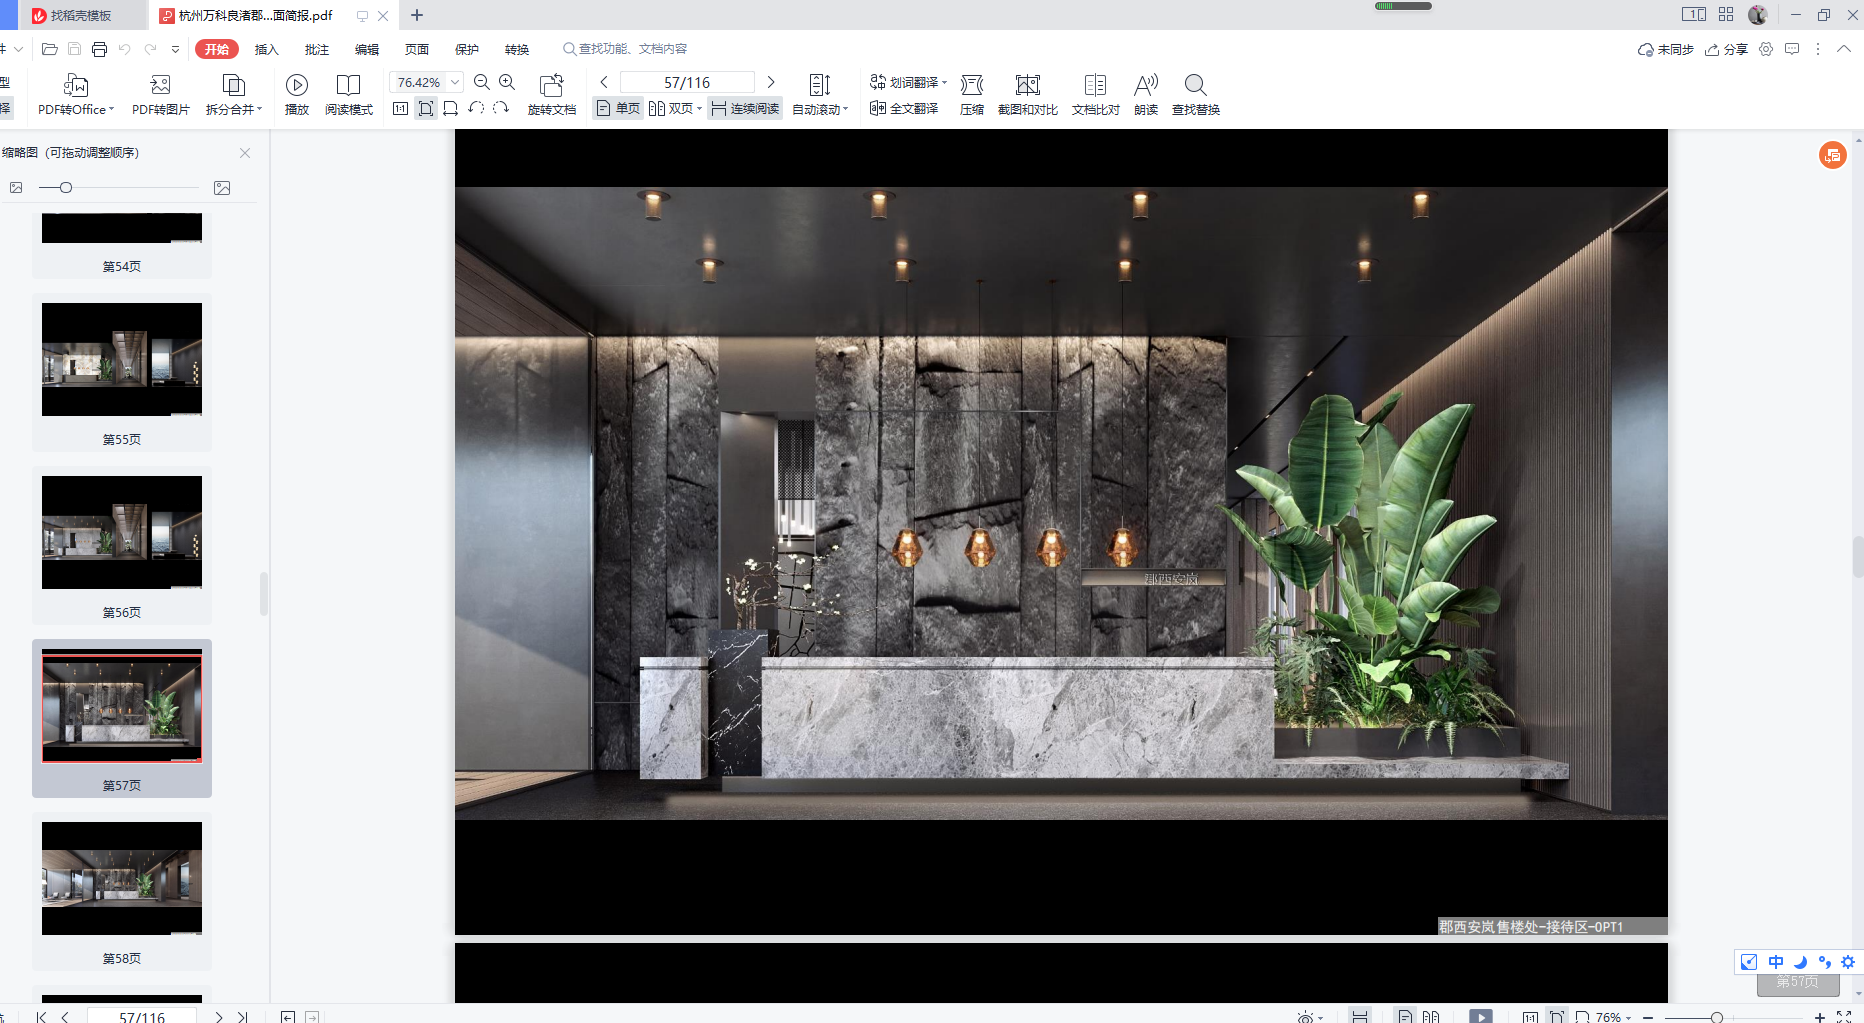
Task: Click the 查找功能、文档内容 search box
Action: tap(625, 49)
